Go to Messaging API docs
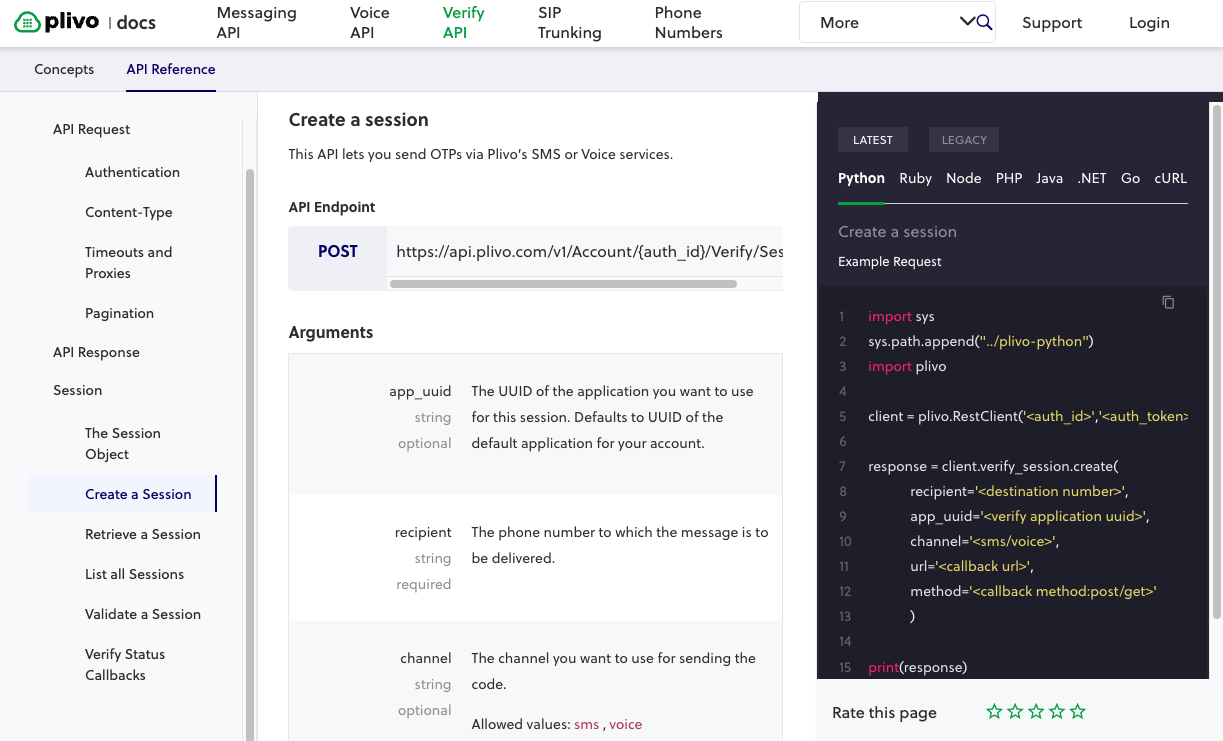This screenshot has height=741, width=1223. pyautogui.click(x=256, y=22)
